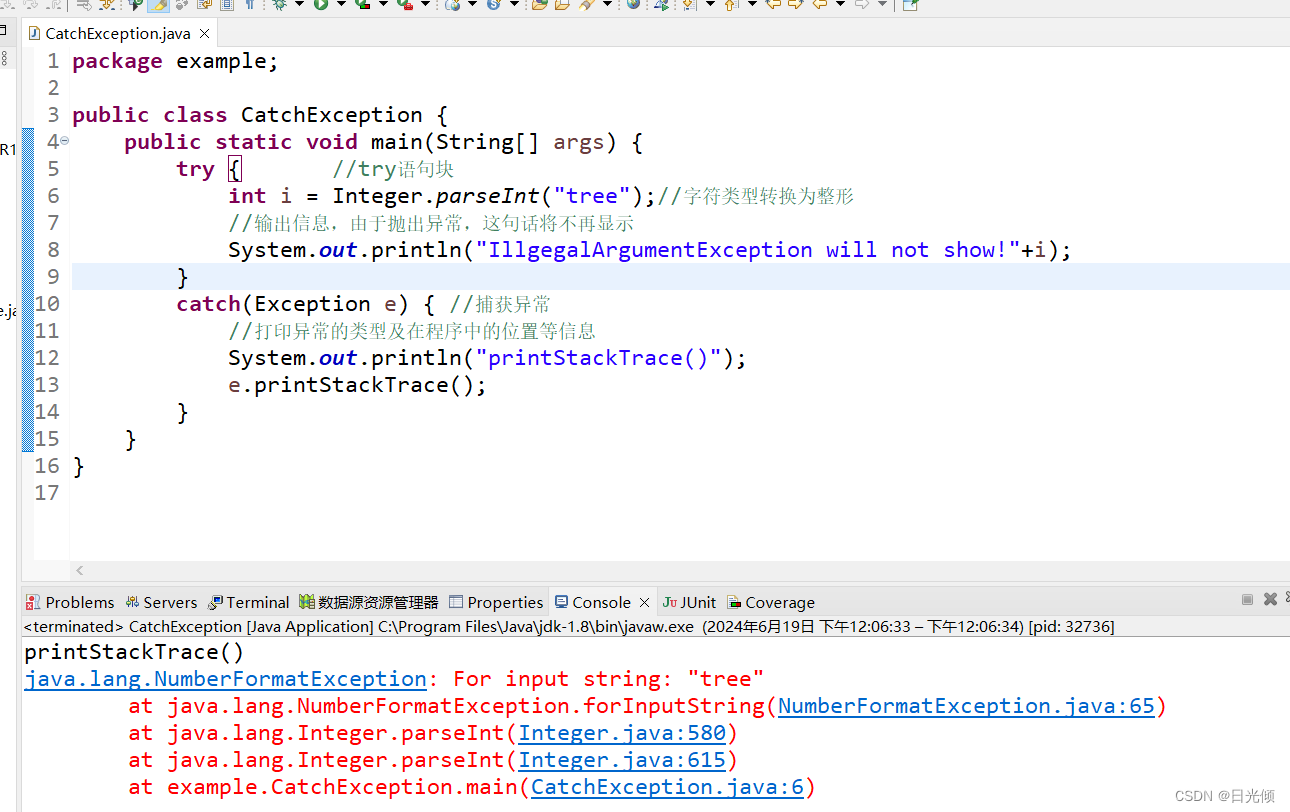Open Integer.java:580 stack trace link

click(622, 733)
